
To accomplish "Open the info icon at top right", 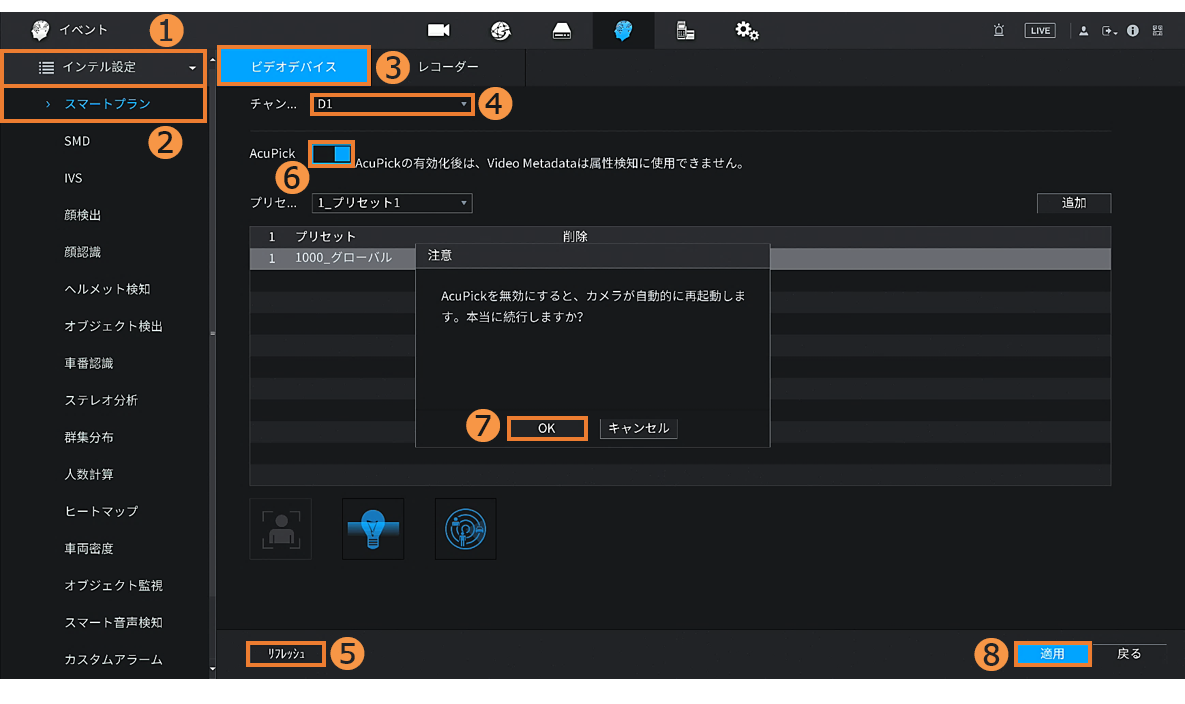I will (1133, 31).
